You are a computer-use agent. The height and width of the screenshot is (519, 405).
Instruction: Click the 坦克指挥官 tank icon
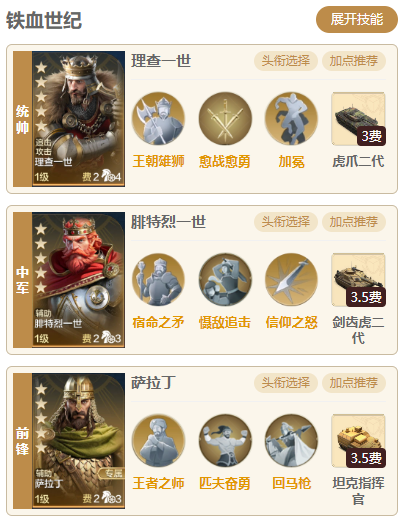point(358,441)
